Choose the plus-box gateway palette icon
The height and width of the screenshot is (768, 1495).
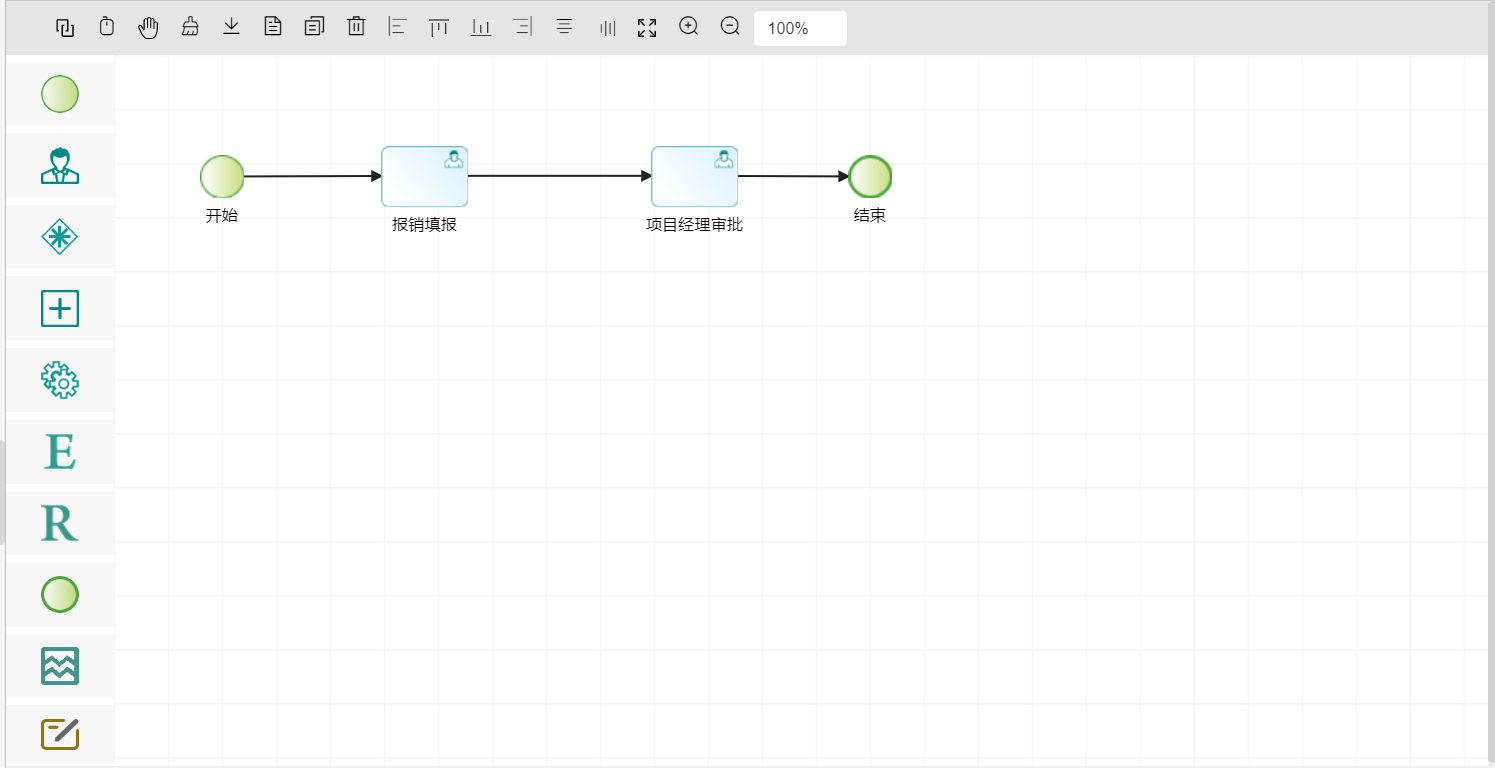60,308
